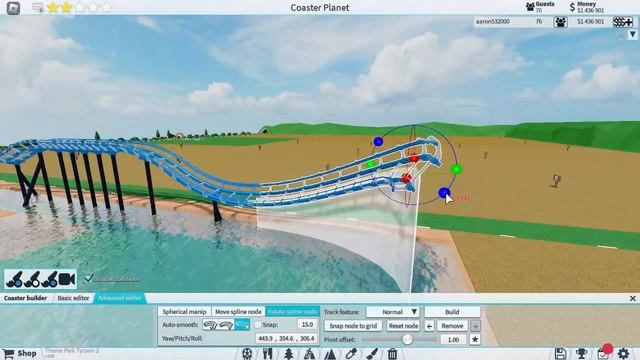
Task: Select the third coaster camera view icon
Action: coord(49,279)
